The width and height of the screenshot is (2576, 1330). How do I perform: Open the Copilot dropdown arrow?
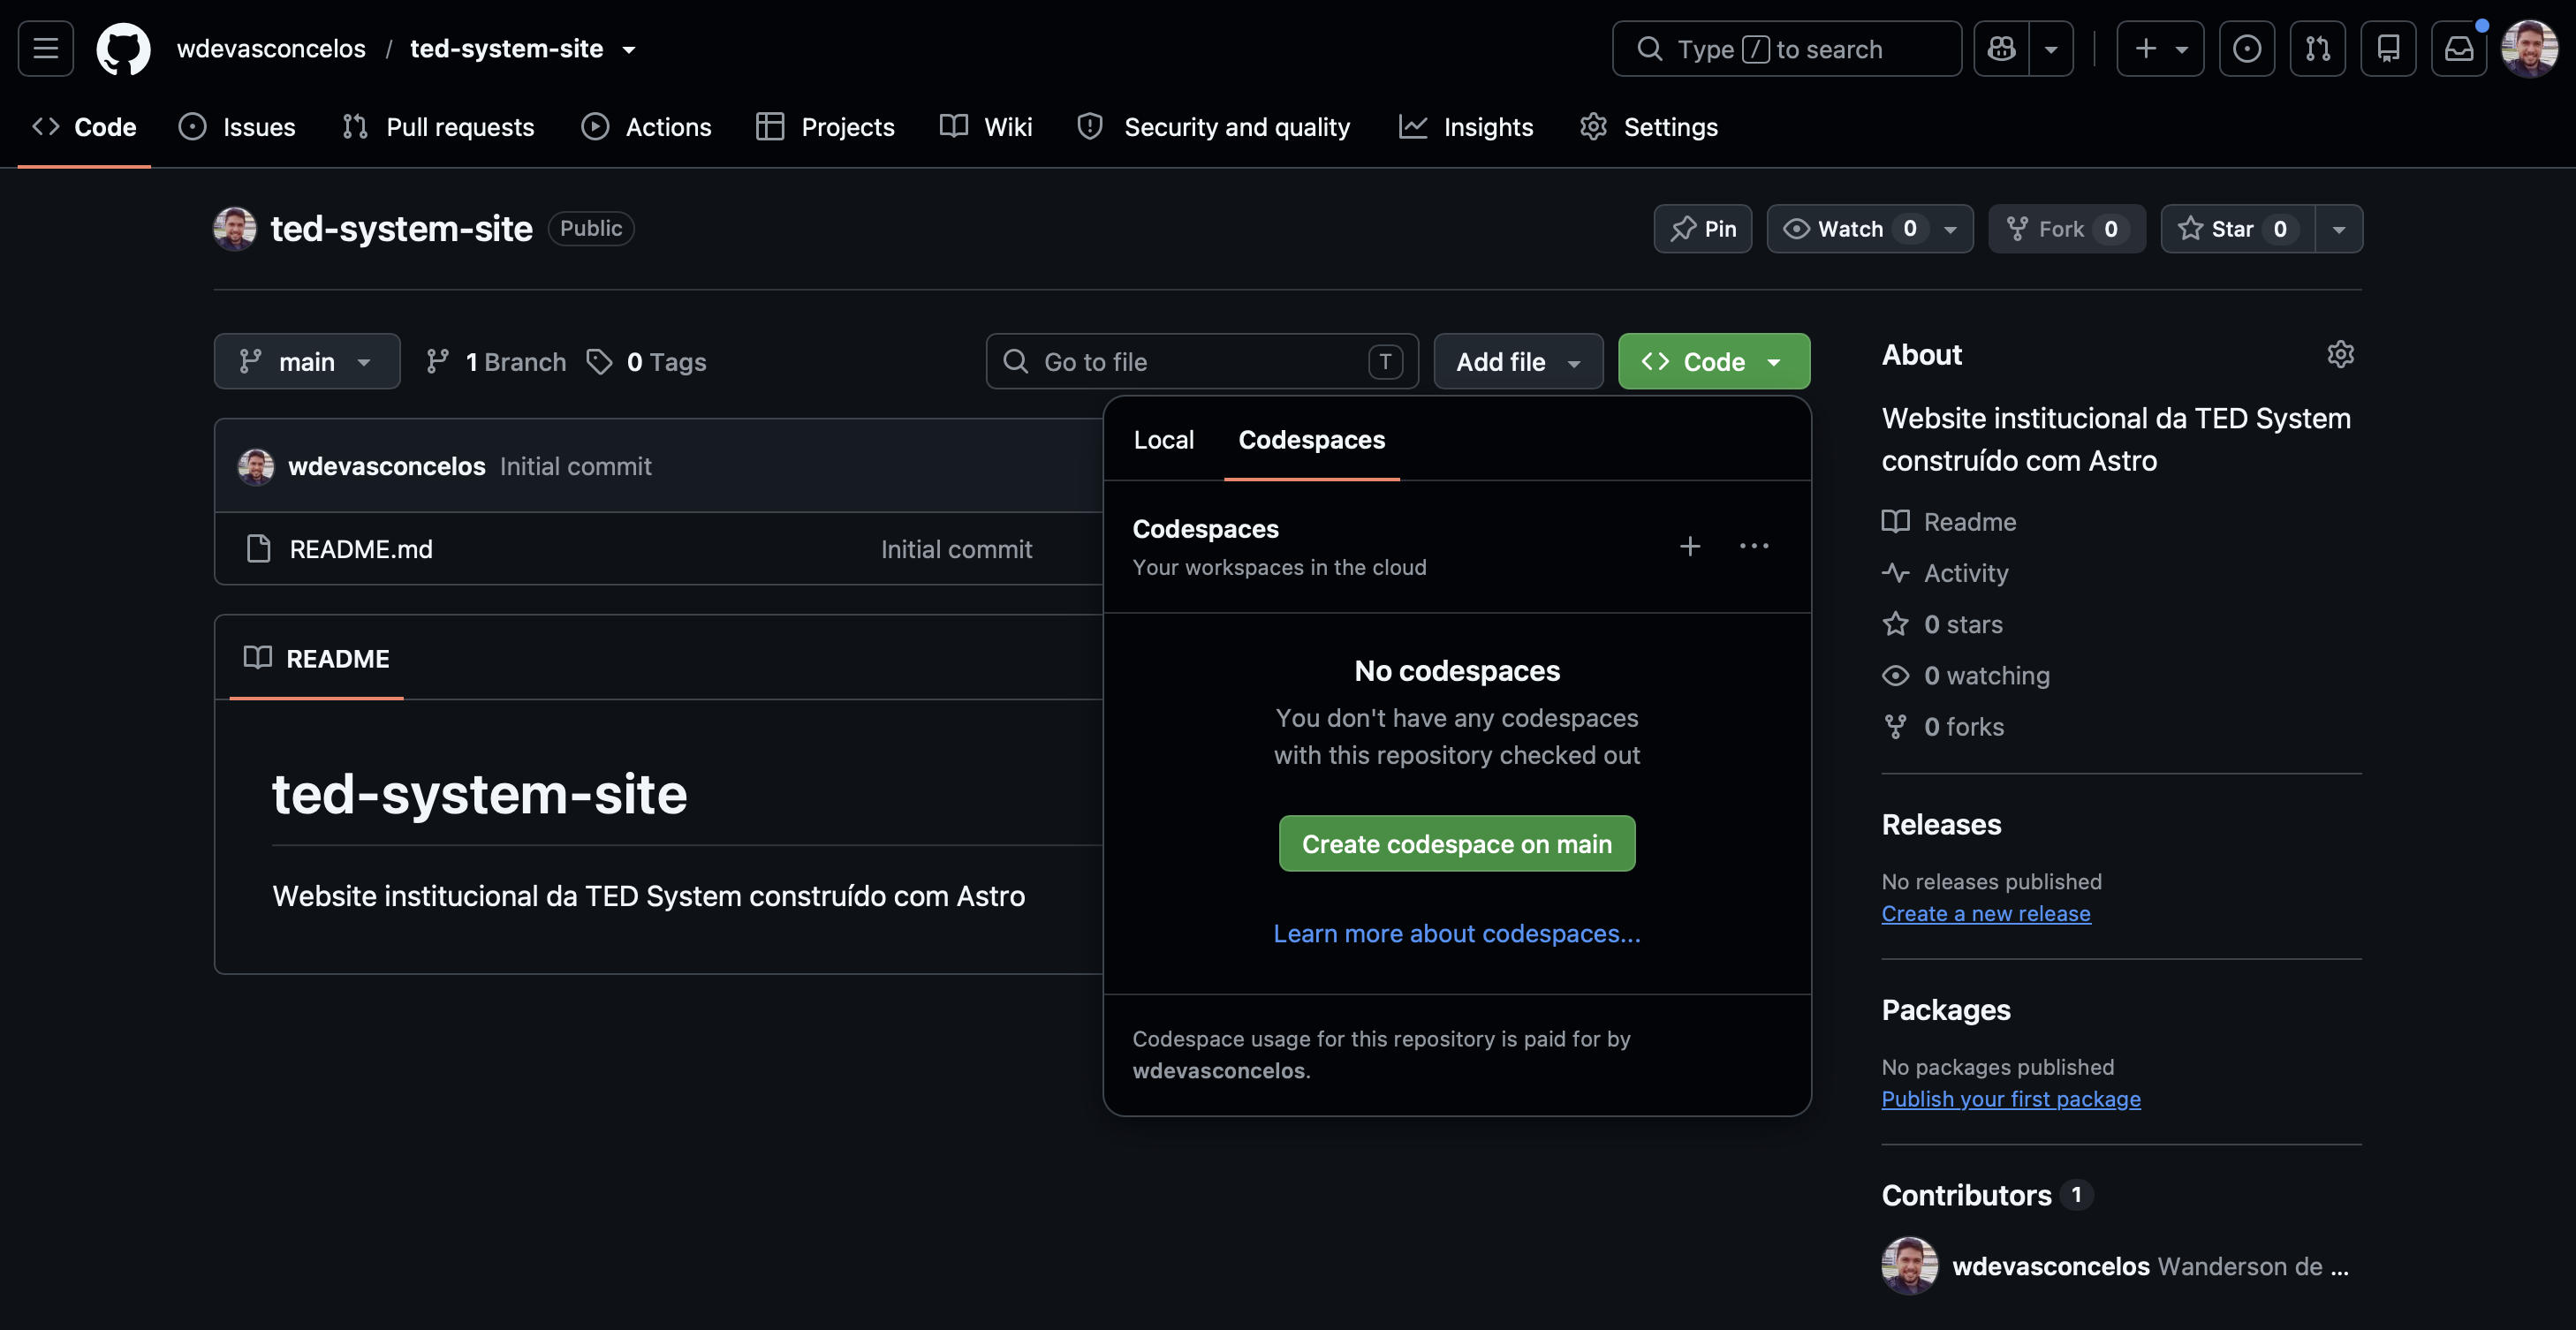(2051, 48)
